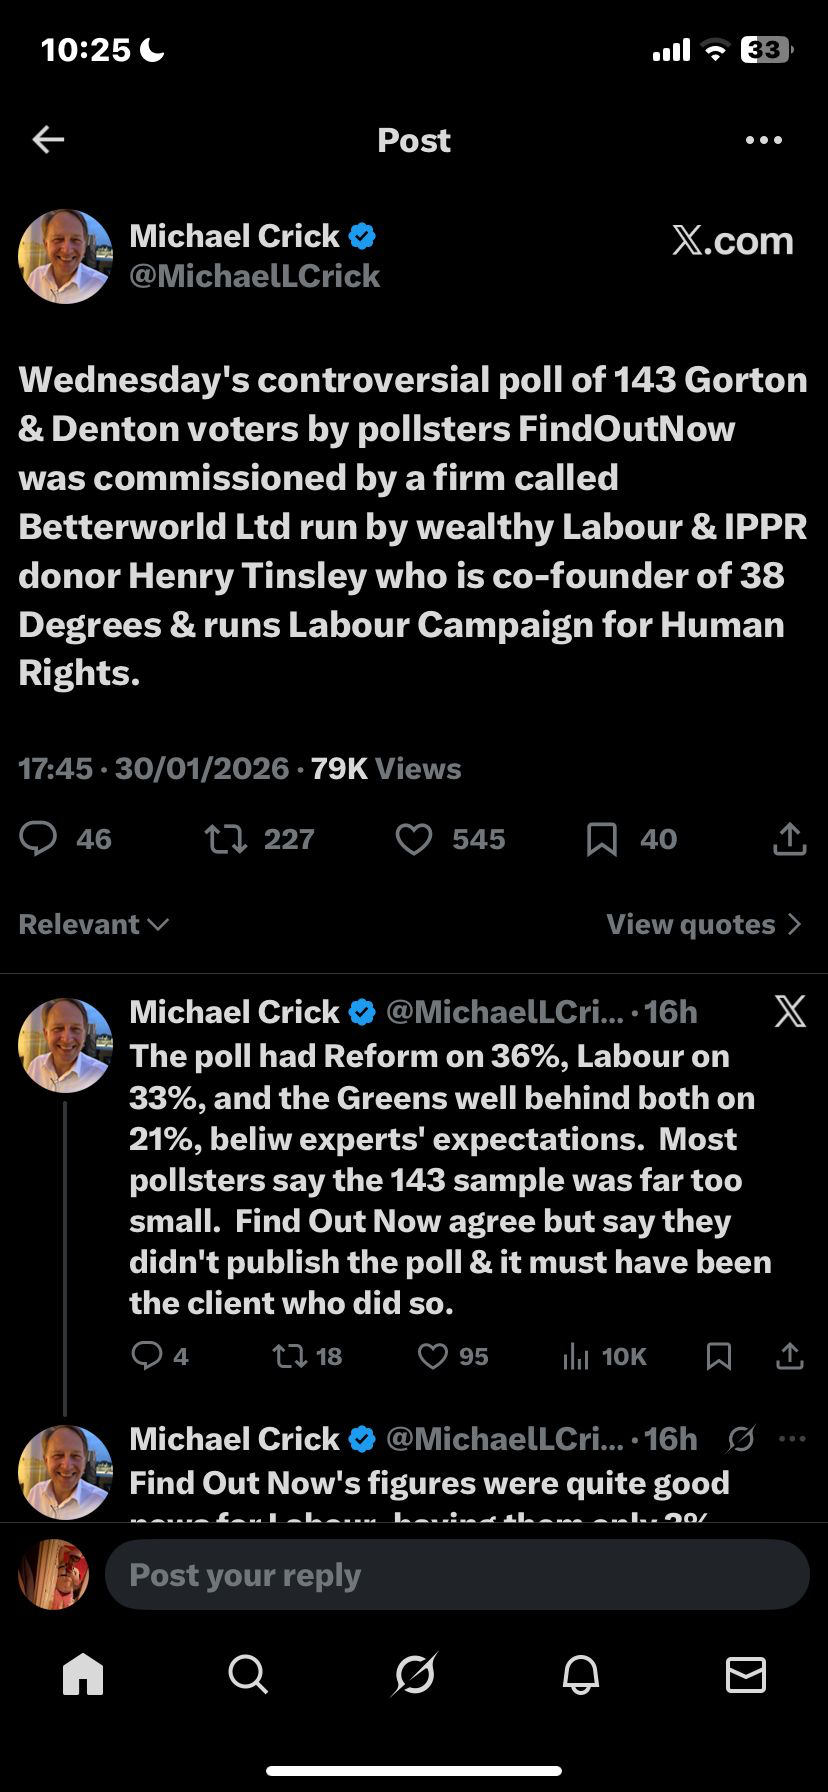Bookmark the main post with 40 bookmarks
Screen dimensions: 828x1792
pos(601,839)
